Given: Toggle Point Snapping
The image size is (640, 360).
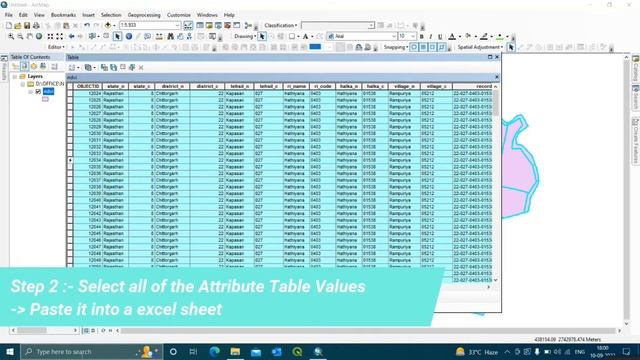Looking at the screenshot, I should [x=414, y=47].
